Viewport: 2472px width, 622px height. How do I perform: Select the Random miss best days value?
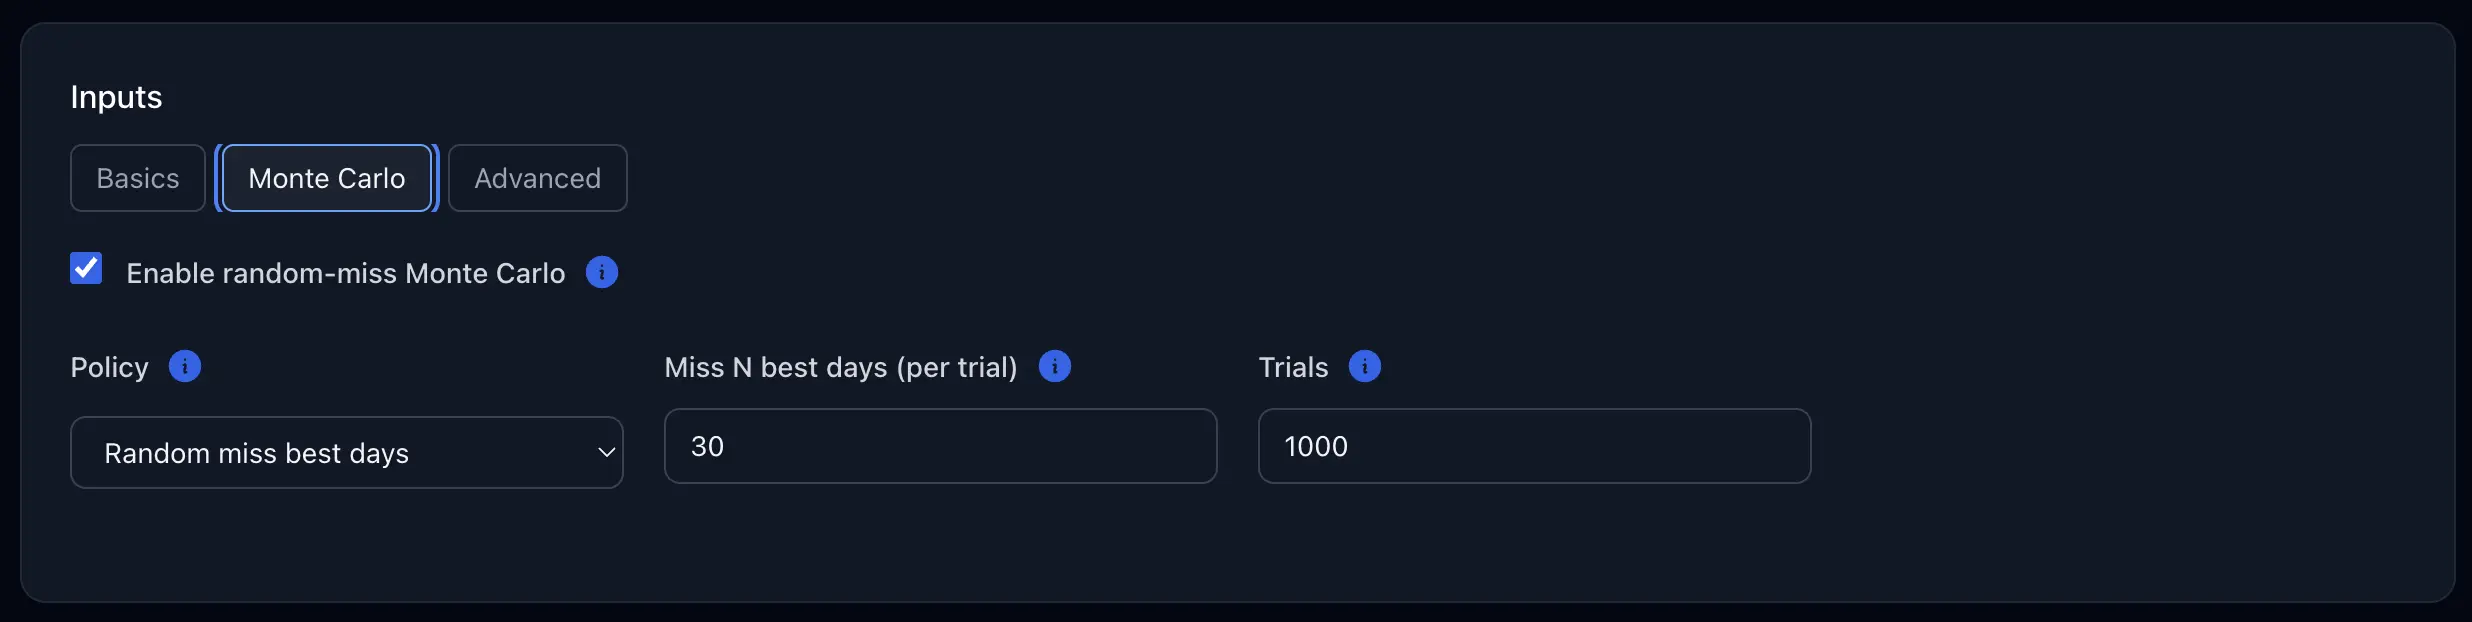click(x=256, y=453)
